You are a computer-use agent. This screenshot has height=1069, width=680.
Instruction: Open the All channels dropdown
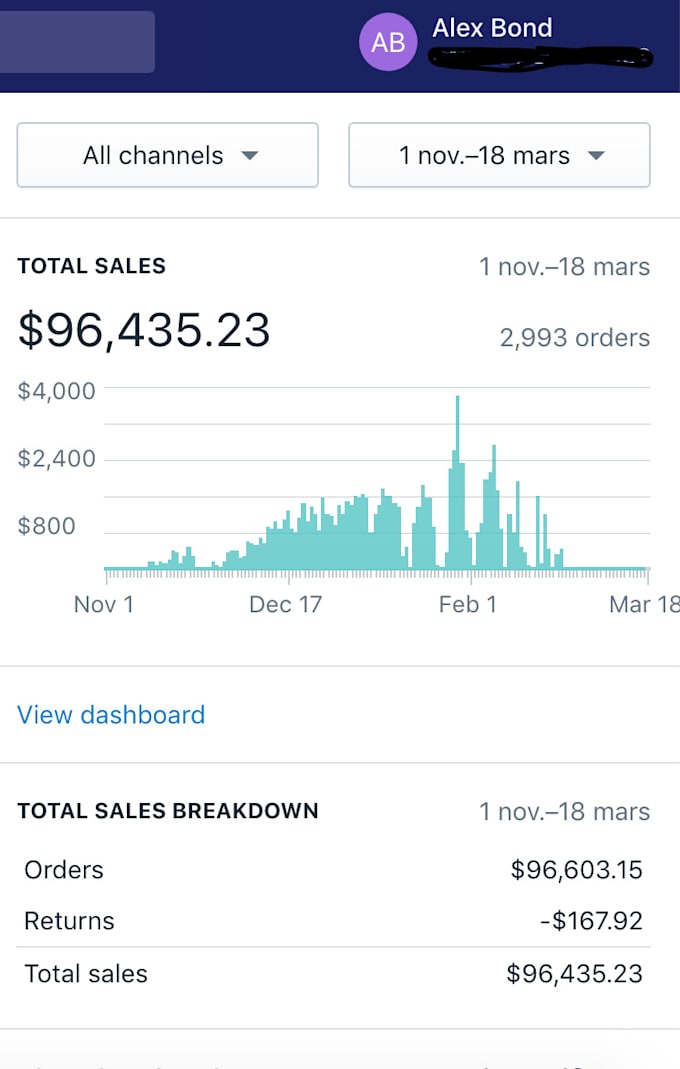167,155
